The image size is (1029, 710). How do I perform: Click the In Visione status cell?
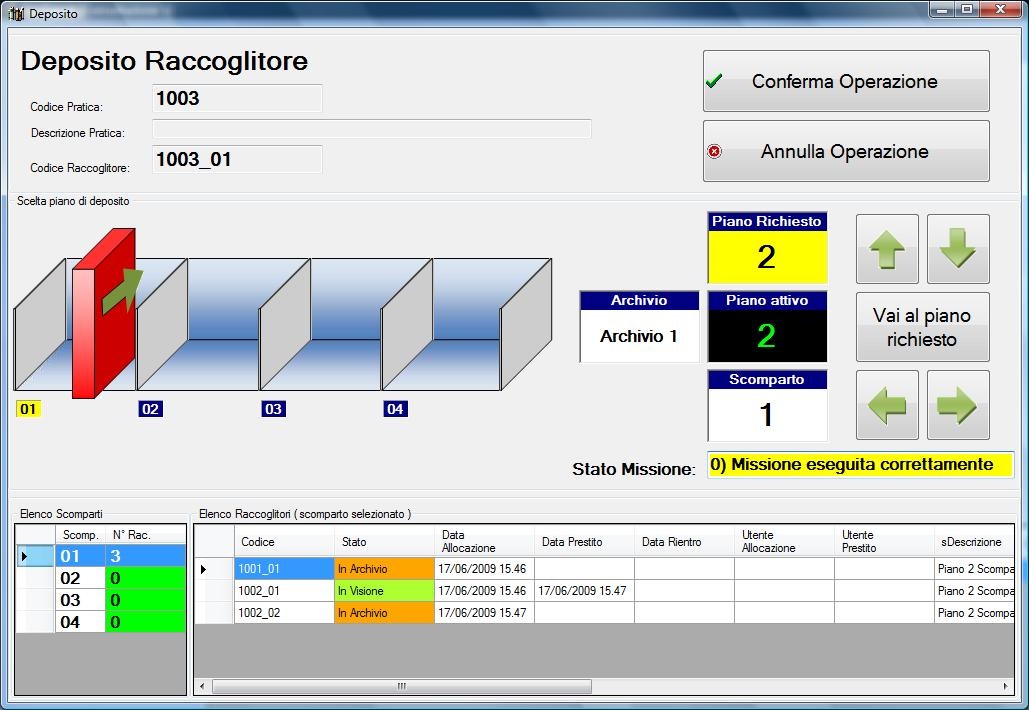coord(384,591)
